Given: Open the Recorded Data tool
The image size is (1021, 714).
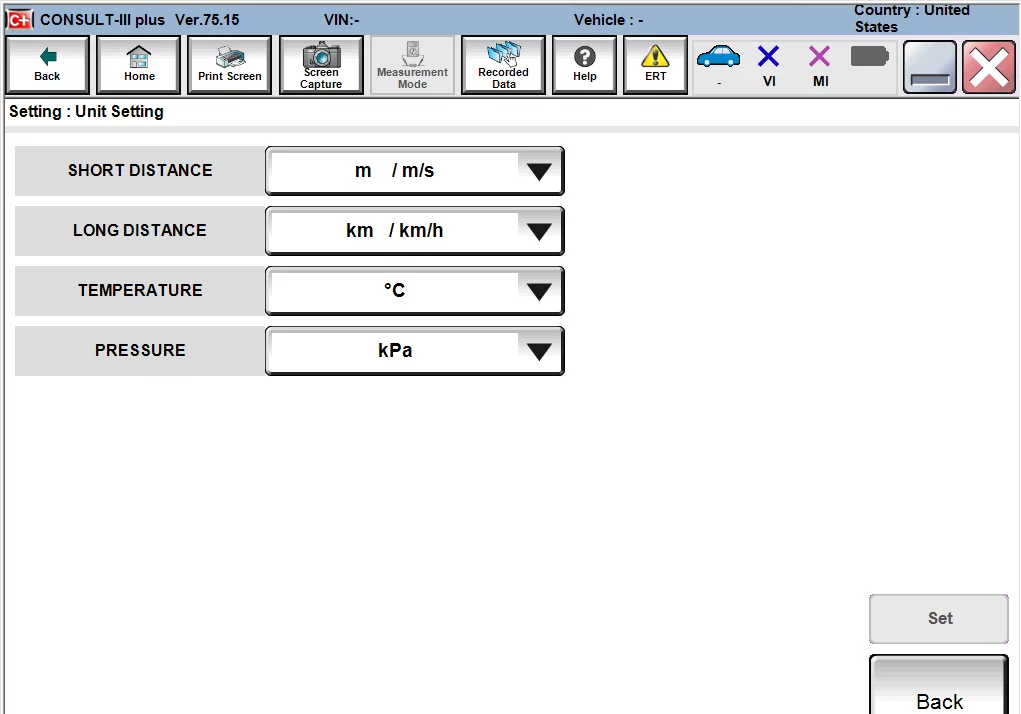Looking at the screenshot, I should [x=503, y=64].
